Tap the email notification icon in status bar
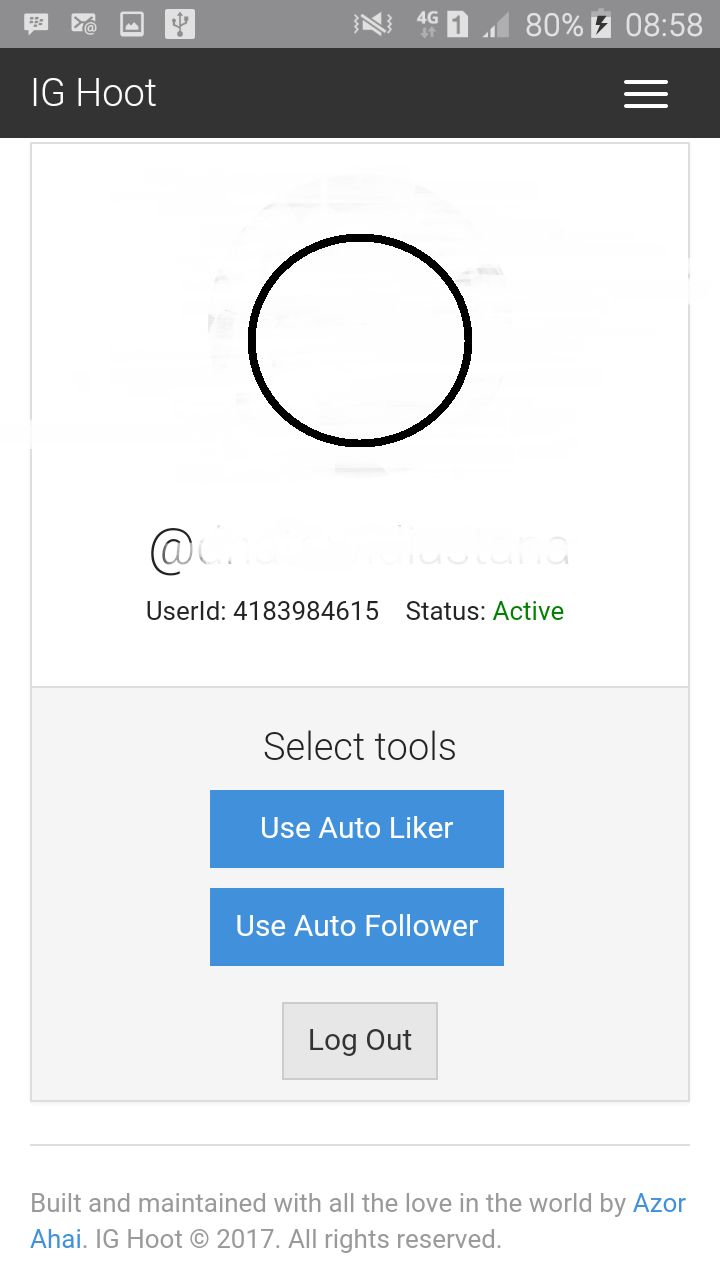720x1280 pixels. pos(84,24)
